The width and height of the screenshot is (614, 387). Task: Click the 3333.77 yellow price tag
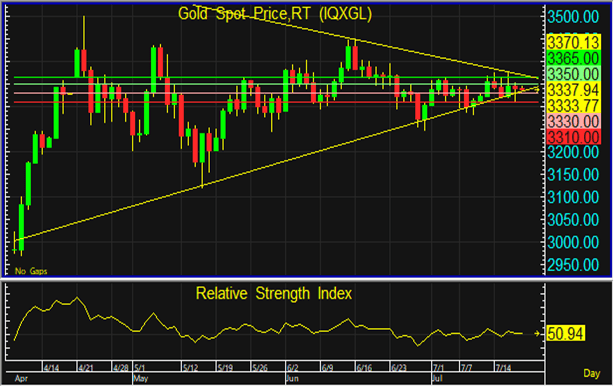click(573, 106)
